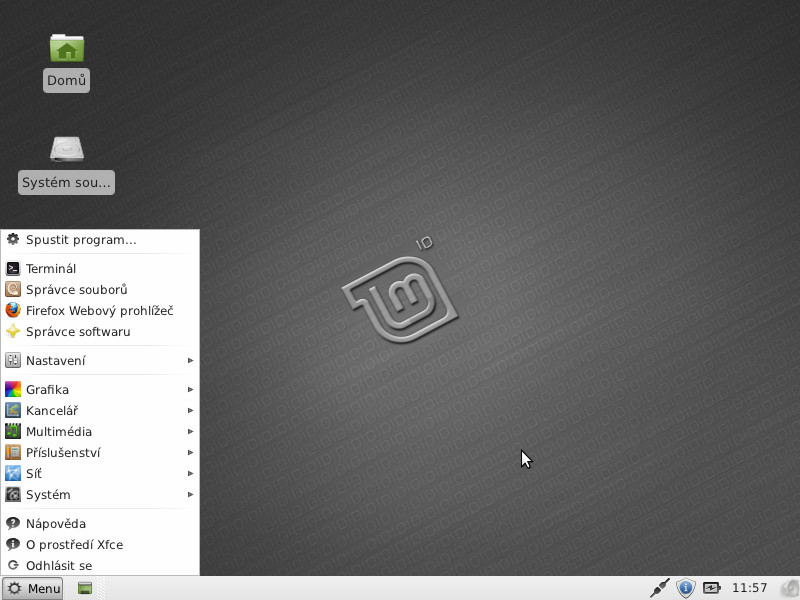Click the 11:57 panel clock
Screen dimensions: 800x600
[749, 588]
